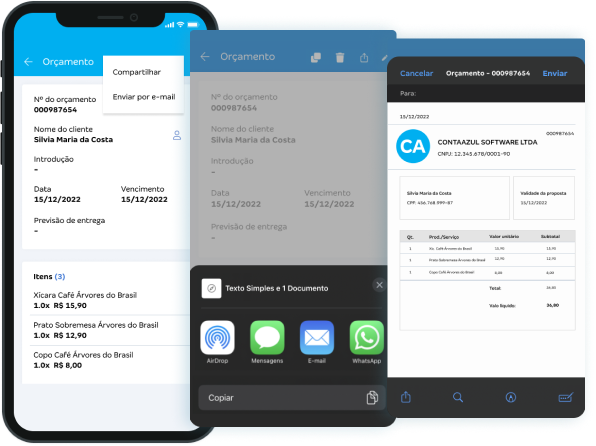Tap the Para recipient field
Image resolution: width=596 pixels, height=446 pixels.
point(486,93)
